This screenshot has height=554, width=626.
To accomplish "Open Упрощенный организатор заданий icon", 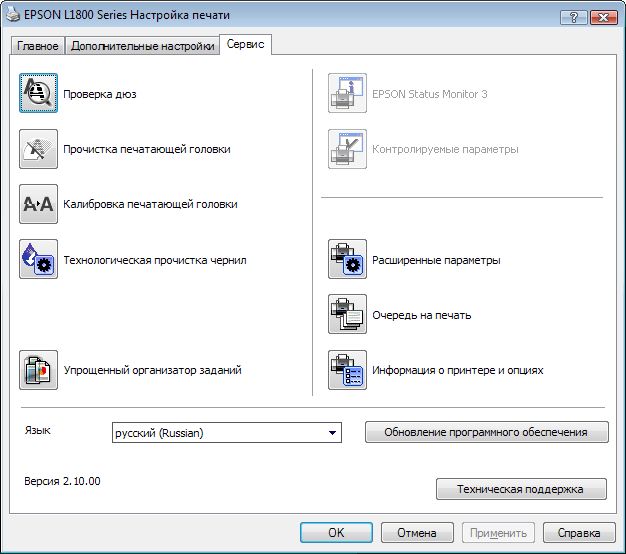I will tap(38, 370).
